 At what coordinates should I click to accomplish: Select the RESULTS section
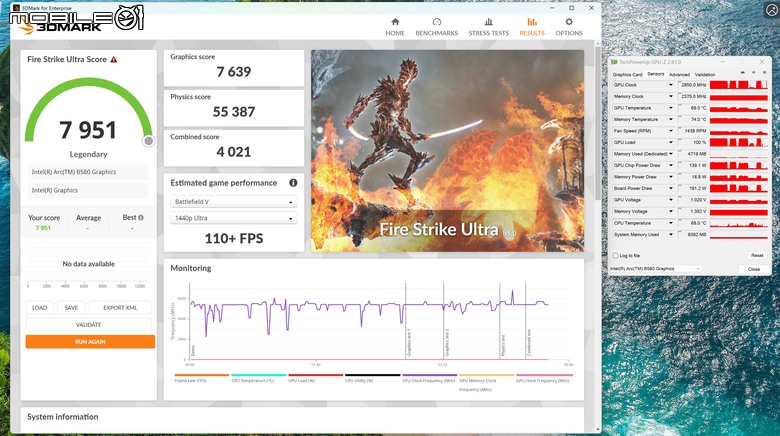click(x=532, y=27)
